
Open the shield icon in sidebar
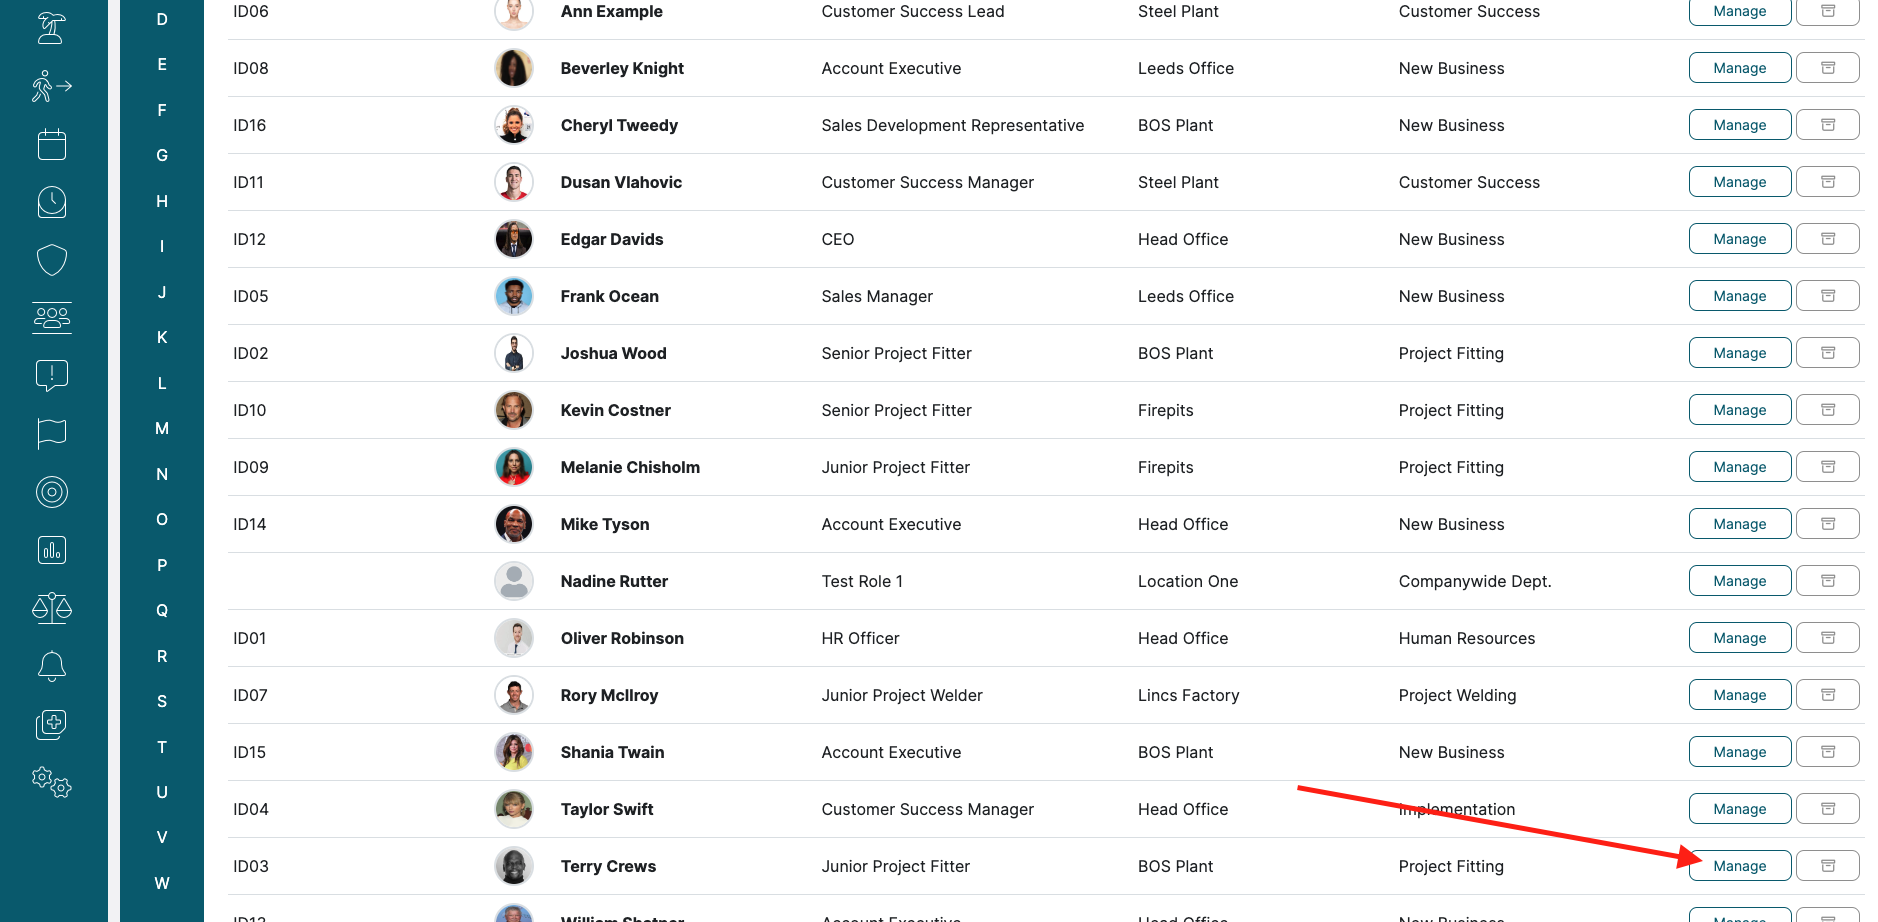pos(52,260)
